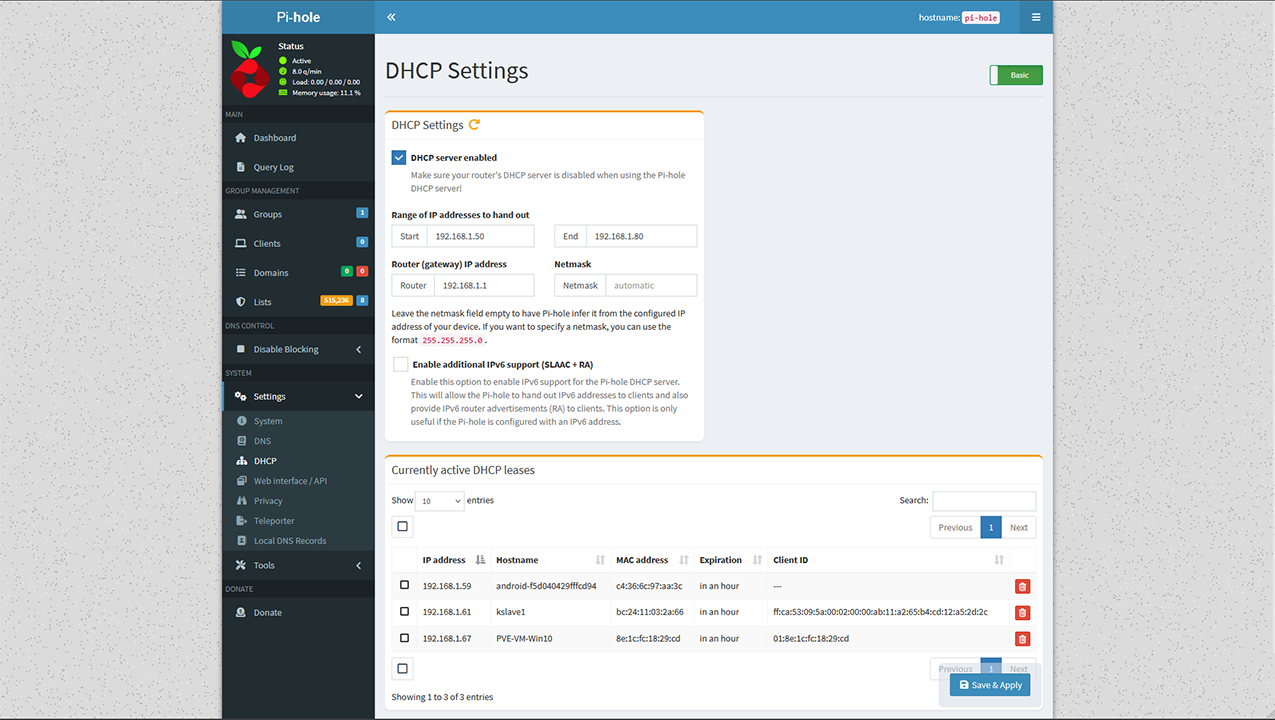Go to Local DNS Records settings
The width and height of the screenshot is (1275, 720).
pos(289,541)
